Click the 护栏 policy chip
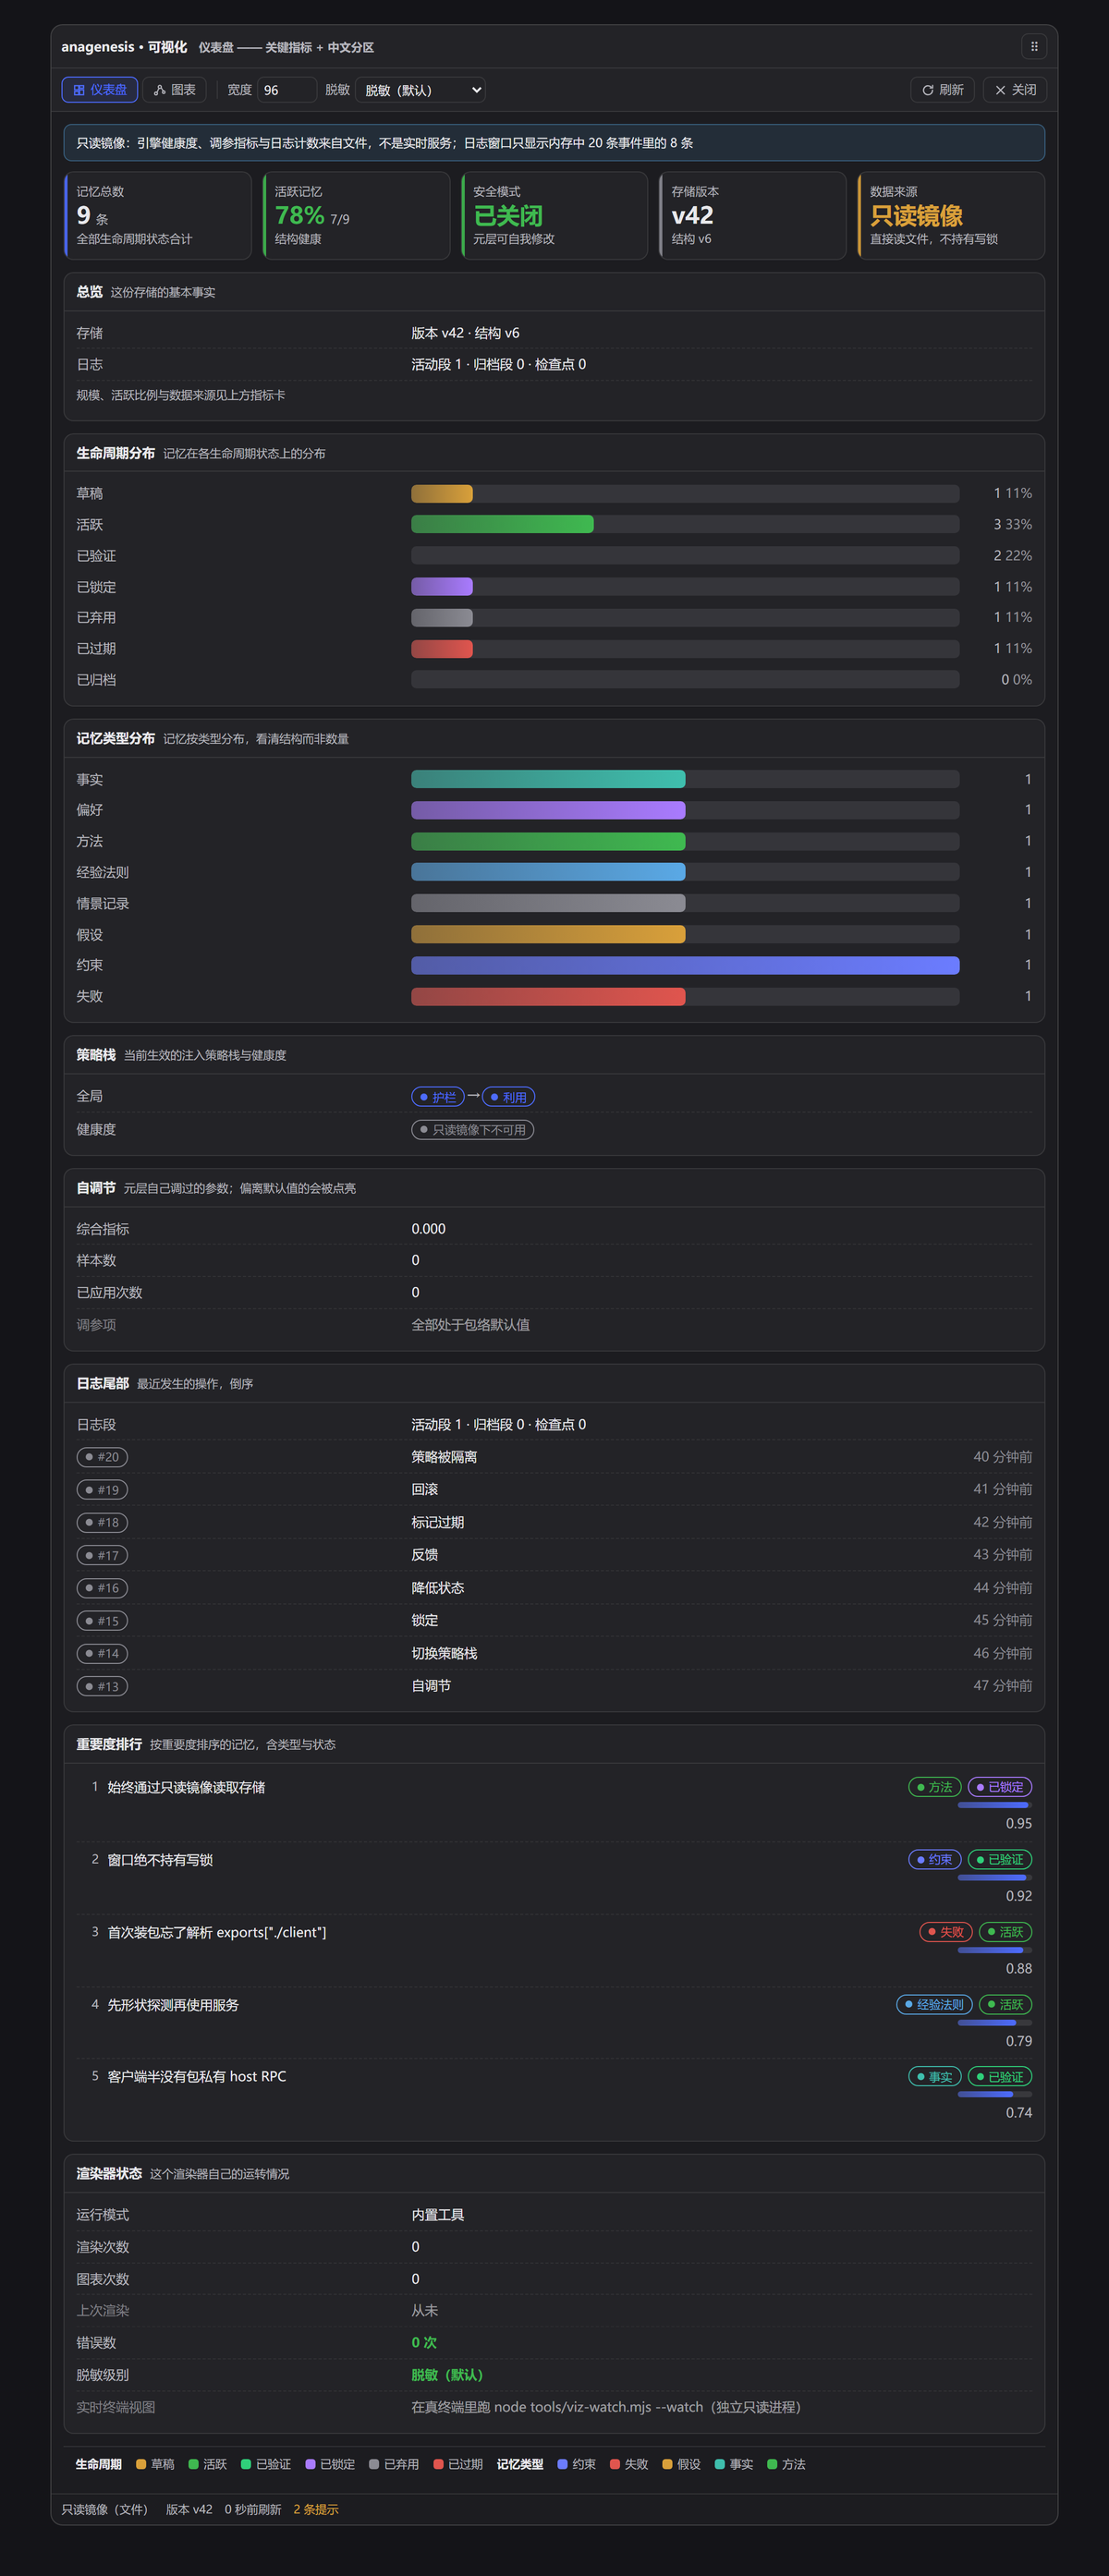The height and width of the screenshot is (2576, 1109). (438, 1097)
